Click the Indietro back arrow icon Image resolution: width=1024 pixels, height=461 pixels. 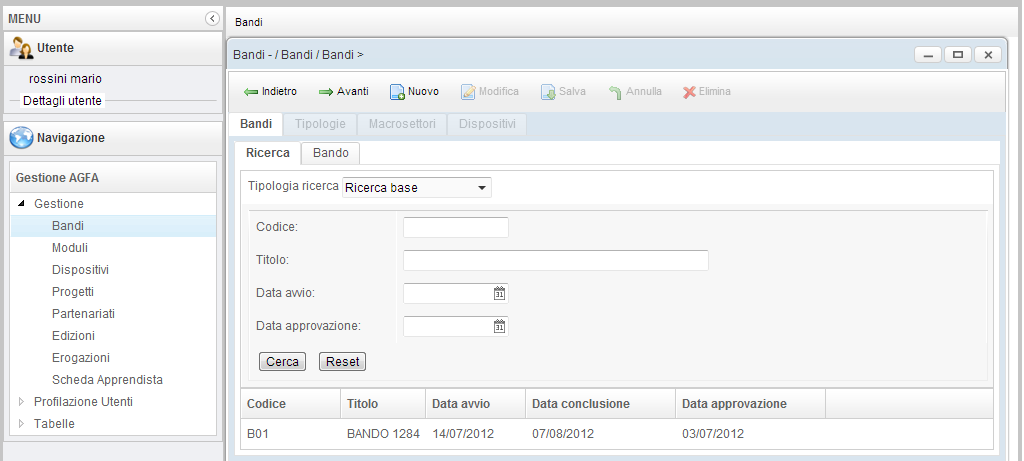tap(251, 92)
